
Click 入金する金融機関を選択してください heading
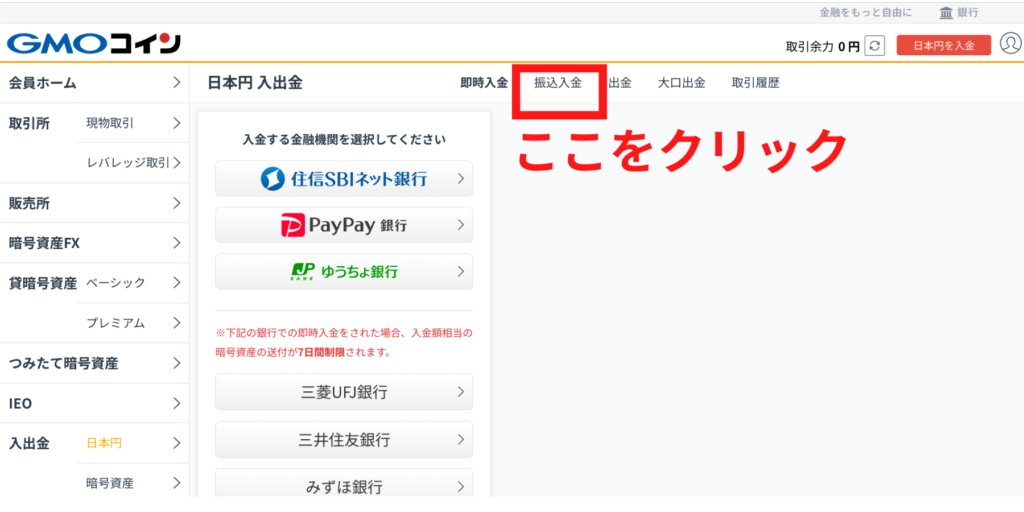344,139
